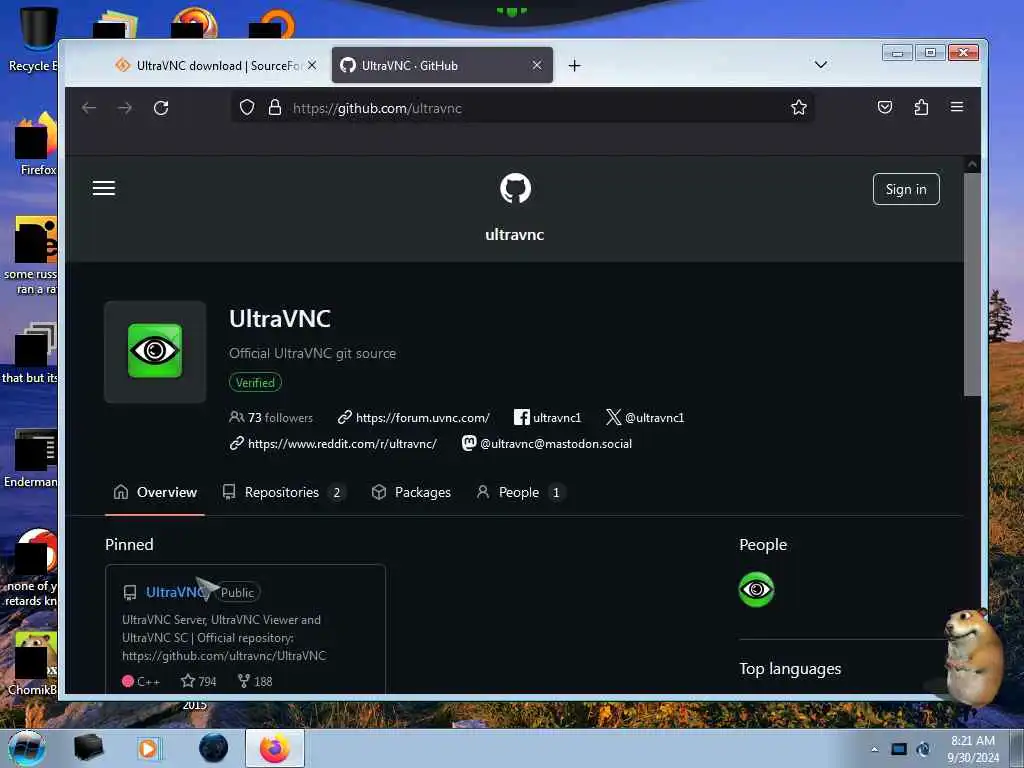This screenshot has height=768, width=1024.
Task: Open the Mastodon @ultravnc link
Action: click(x=547, y=444)
